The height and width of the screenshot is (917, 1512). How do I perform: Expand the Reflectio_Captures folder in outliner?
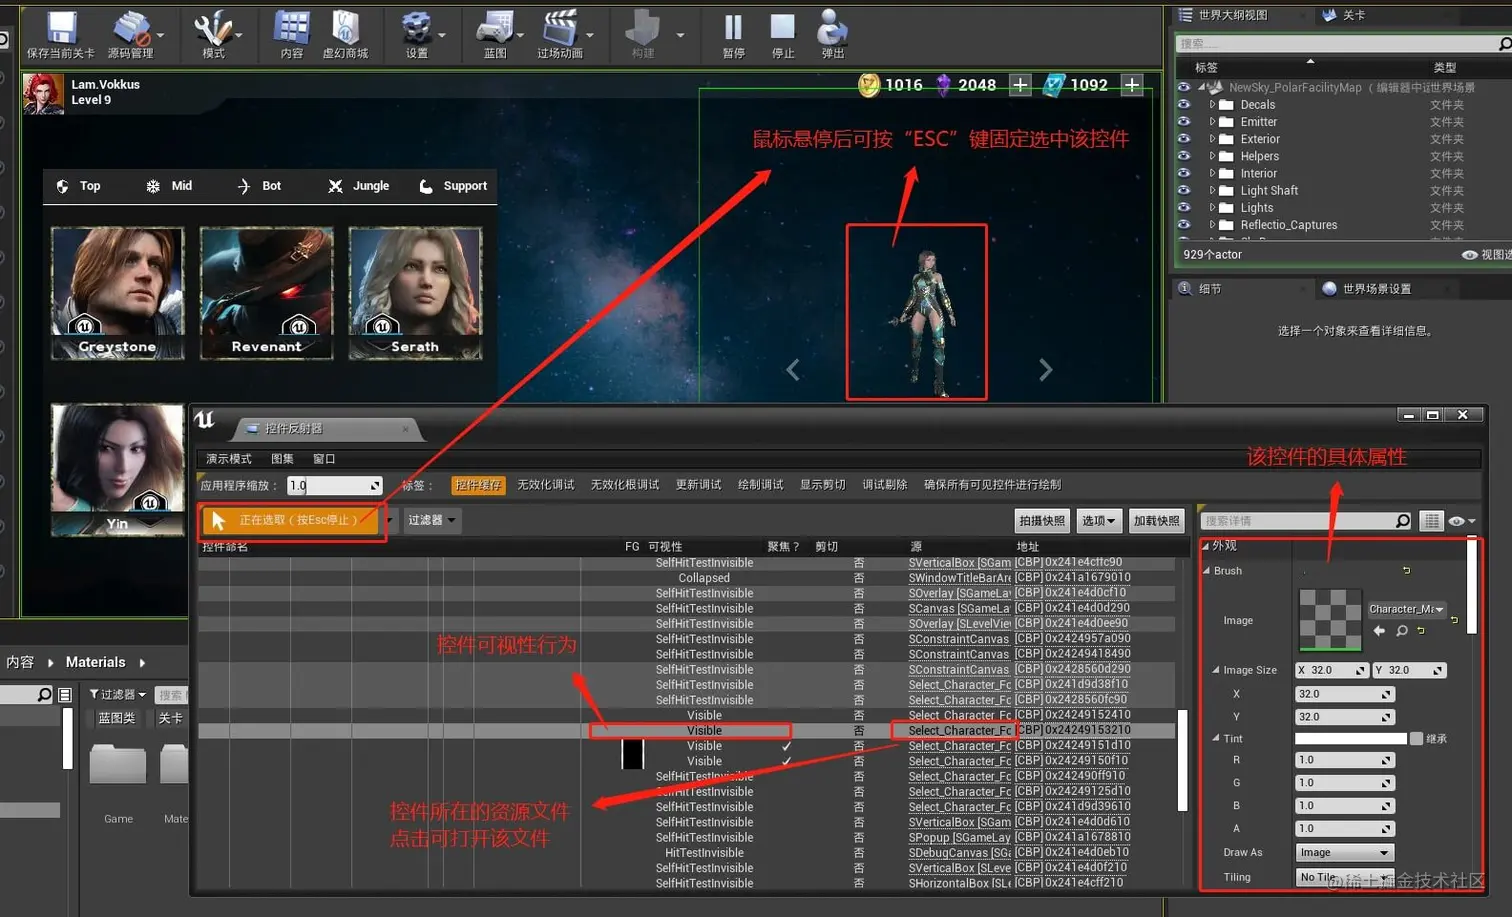[1212, 225]
